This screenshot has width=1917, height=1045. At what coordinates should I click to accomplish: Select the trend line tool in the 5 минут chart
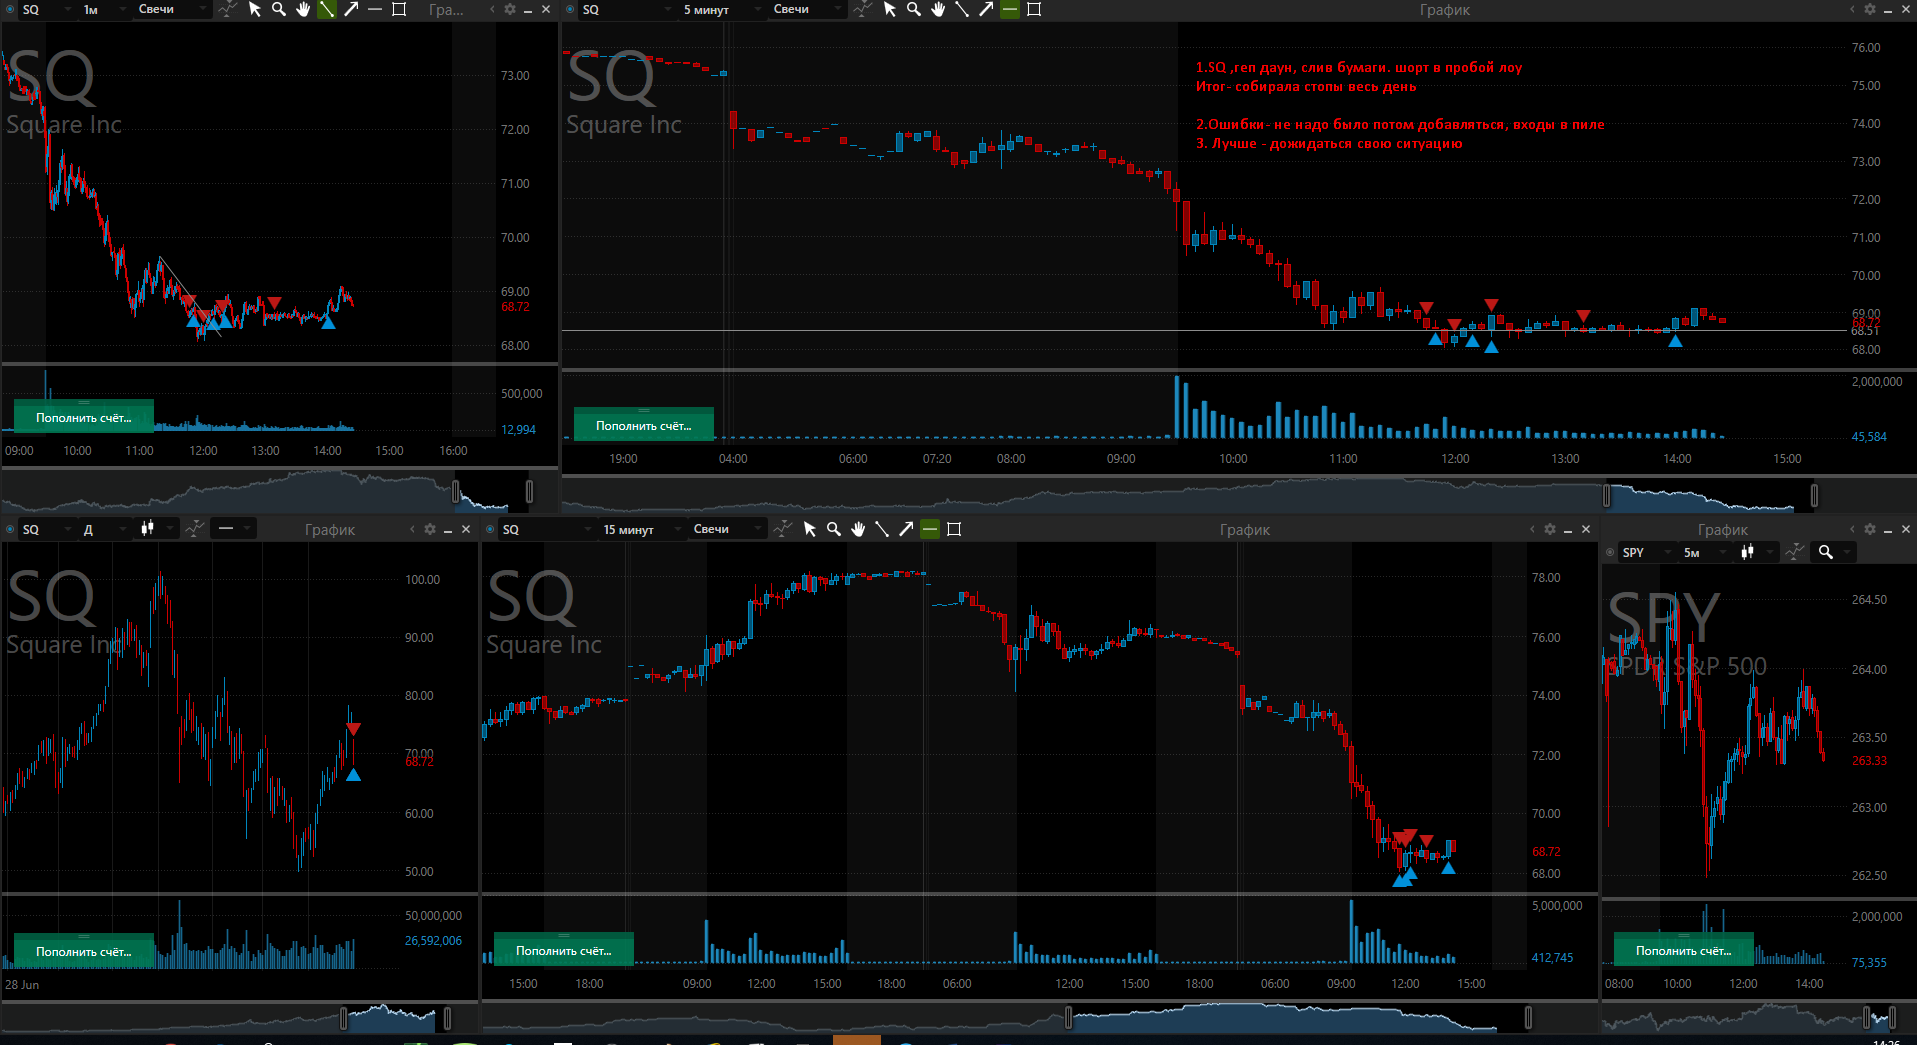[x=962, y=9]
